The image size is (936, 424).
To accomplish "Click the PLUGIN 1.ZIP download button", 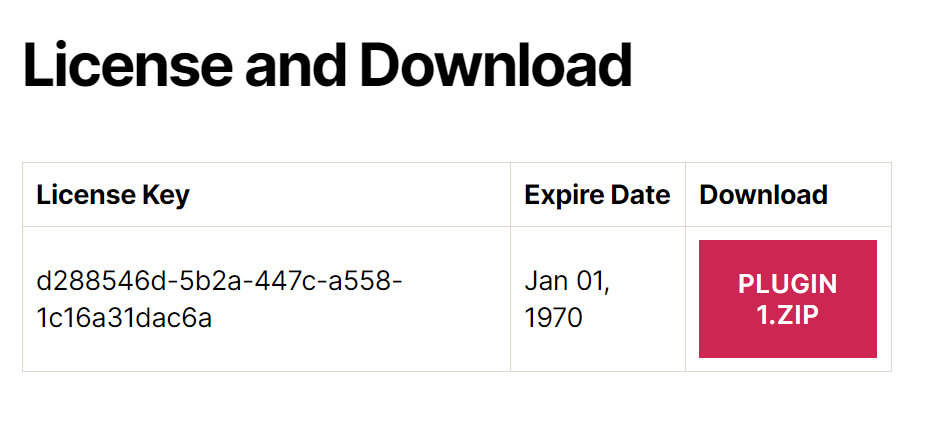I will 787,299.
